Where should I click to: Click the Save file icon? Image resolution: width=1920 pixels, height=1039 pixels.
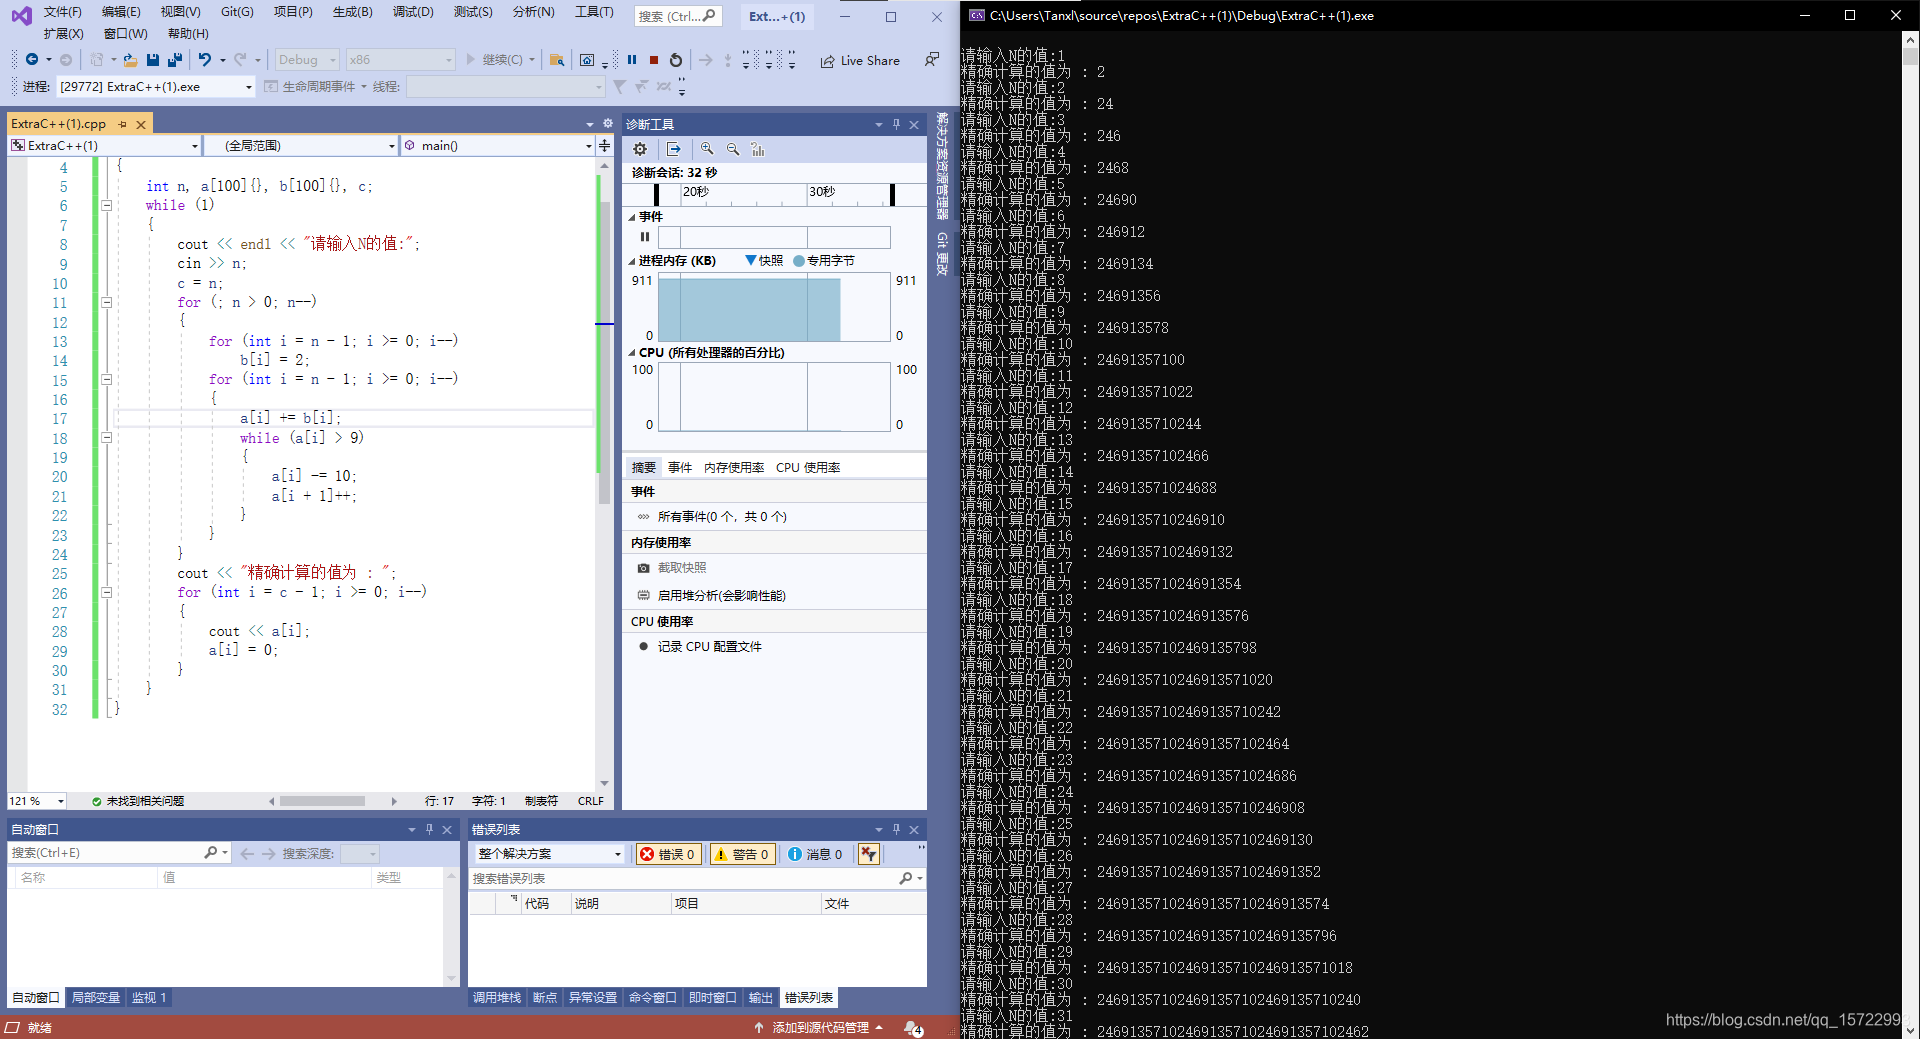pyautogui.click(x=153, y=60)
